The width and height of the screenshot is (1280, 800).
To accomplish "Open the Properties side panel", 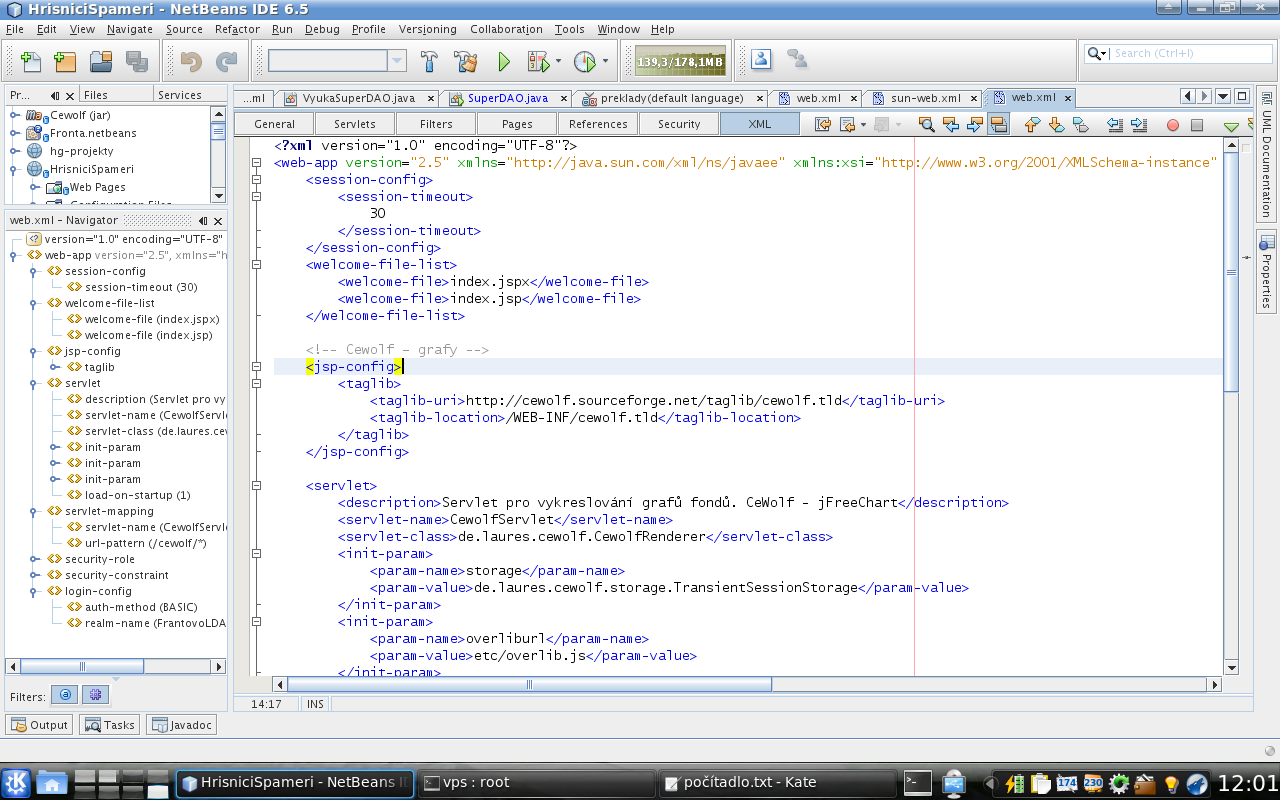I will coord(1266,272).
